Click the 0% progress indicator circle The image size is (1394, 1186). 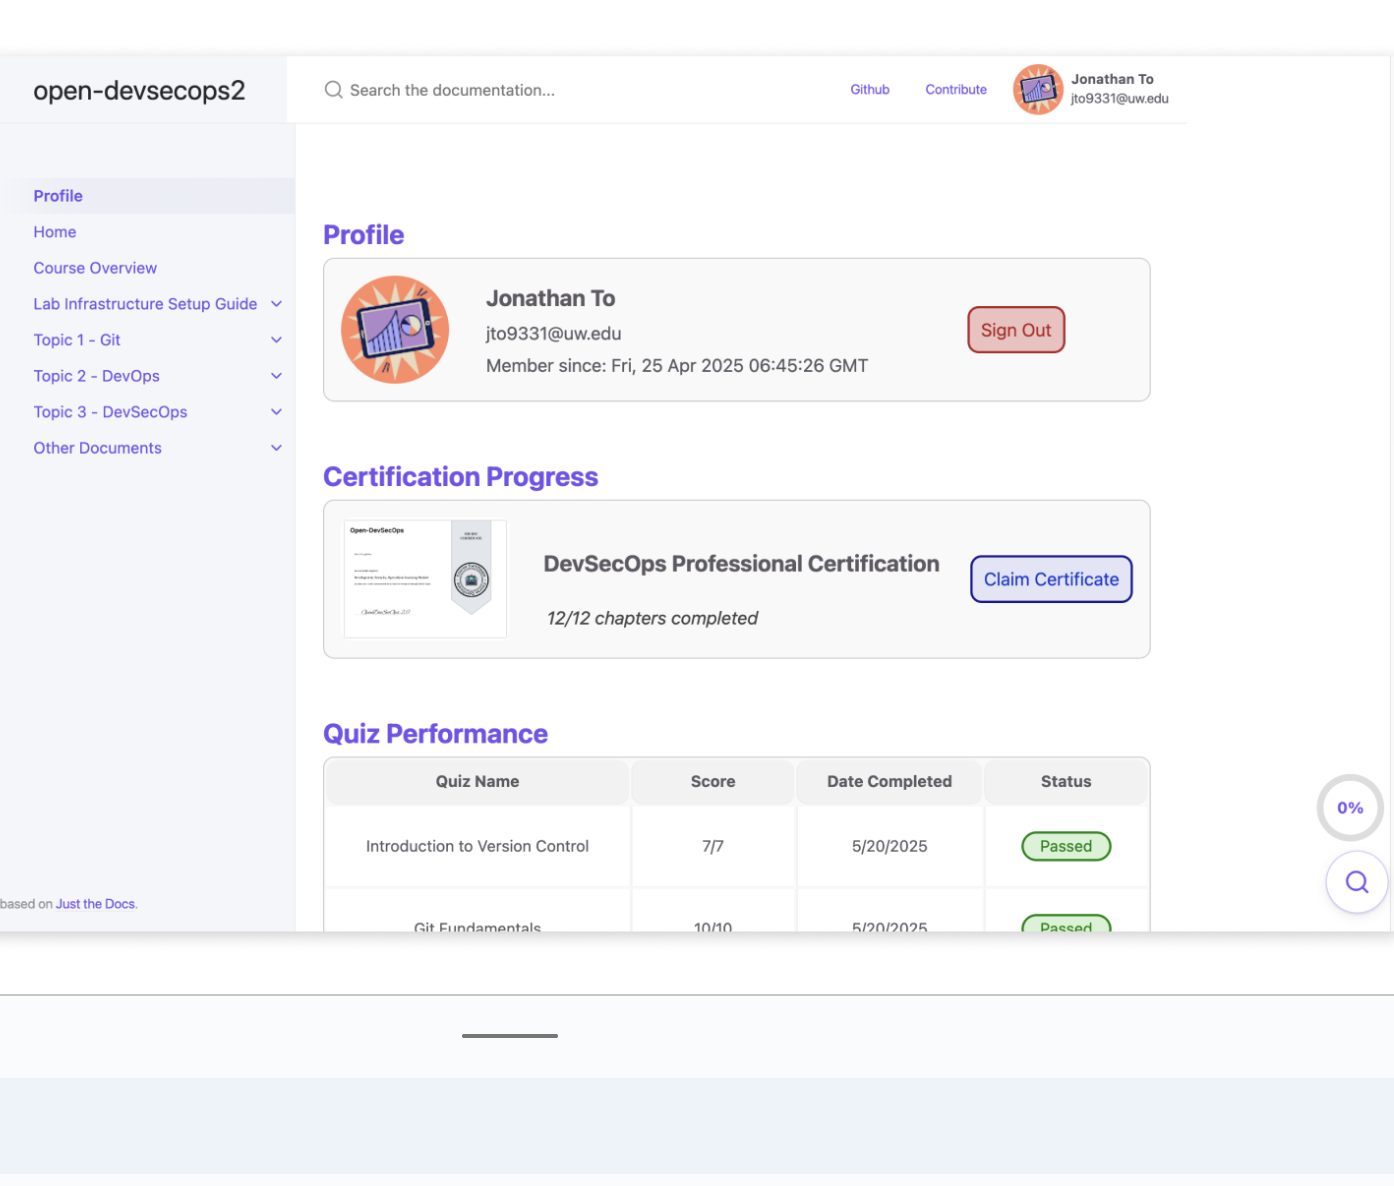pos(1350,807)
